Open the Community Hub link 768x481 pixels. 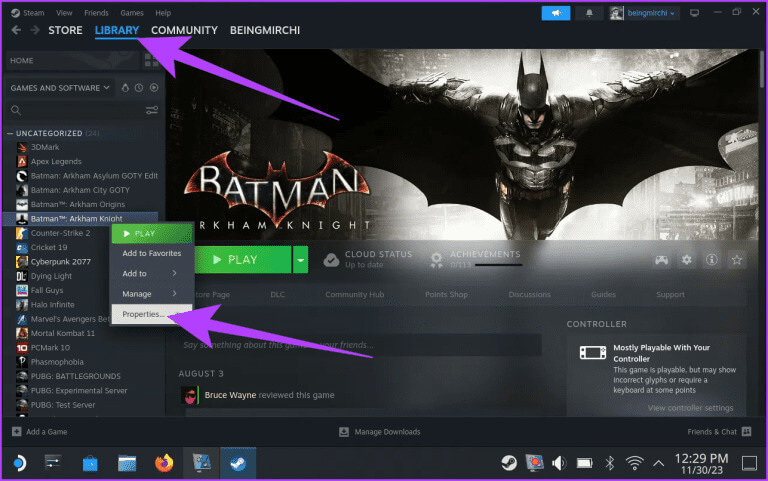(x=355, y=294)
